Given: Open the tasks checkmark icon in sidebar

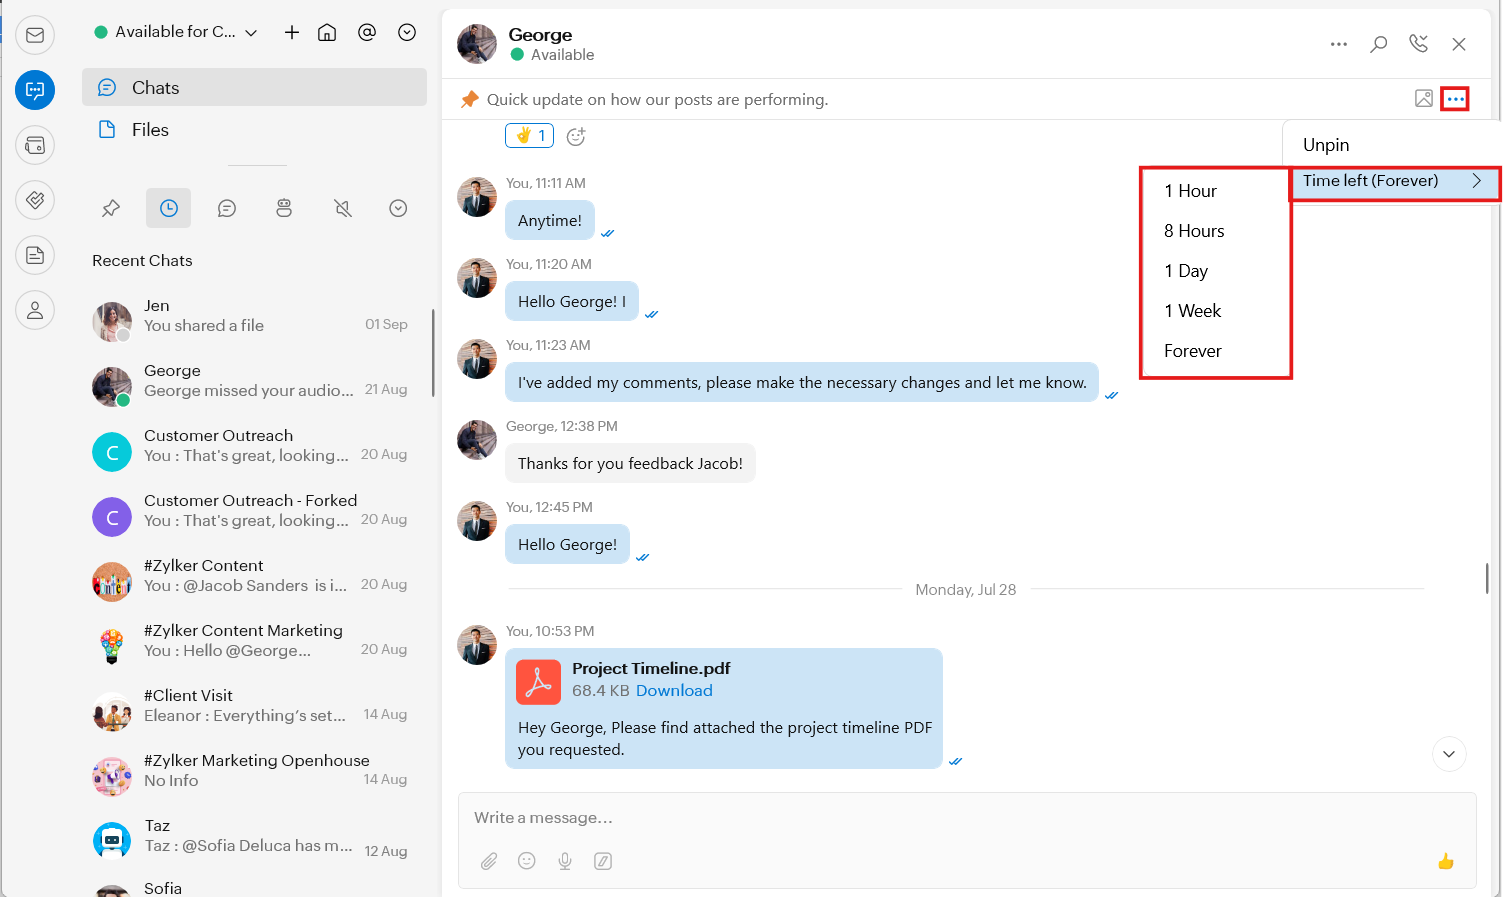Looking at the screenshot, I should point(35,200).
